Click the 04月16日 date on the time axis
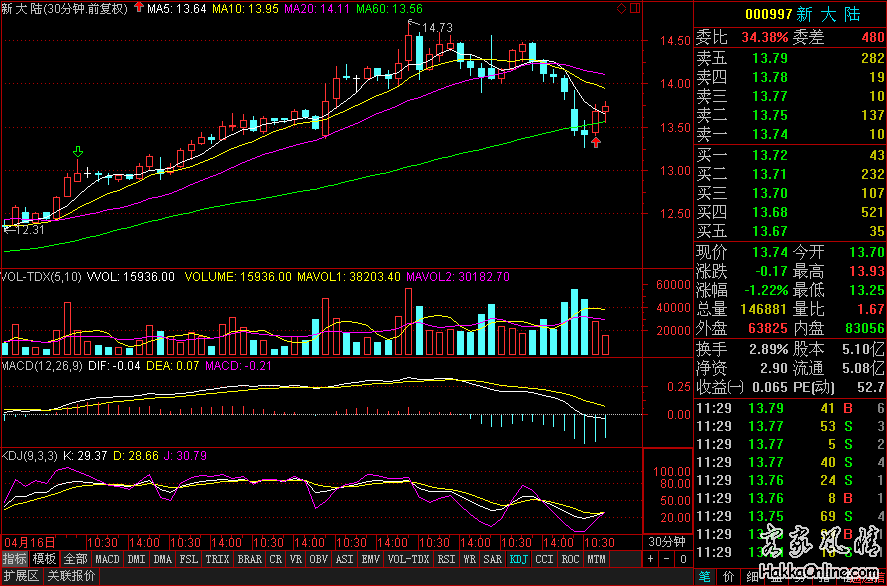This screenshot has width=887, height=586. click(x=29, y=542)
